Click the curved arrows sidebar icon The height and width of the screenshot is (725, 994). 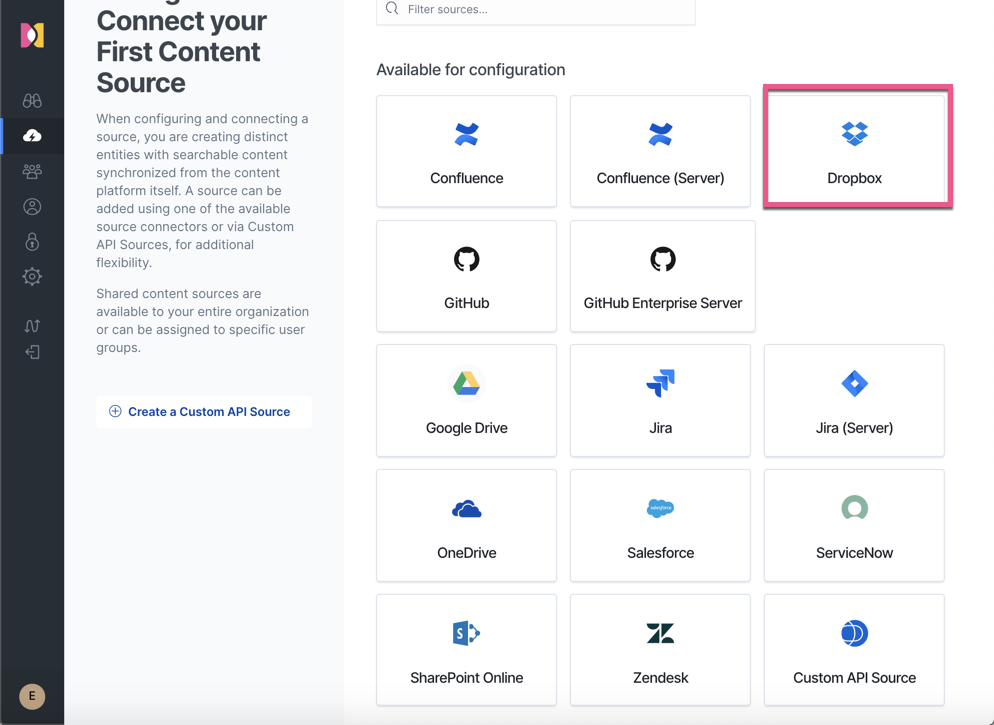point(32,326)
